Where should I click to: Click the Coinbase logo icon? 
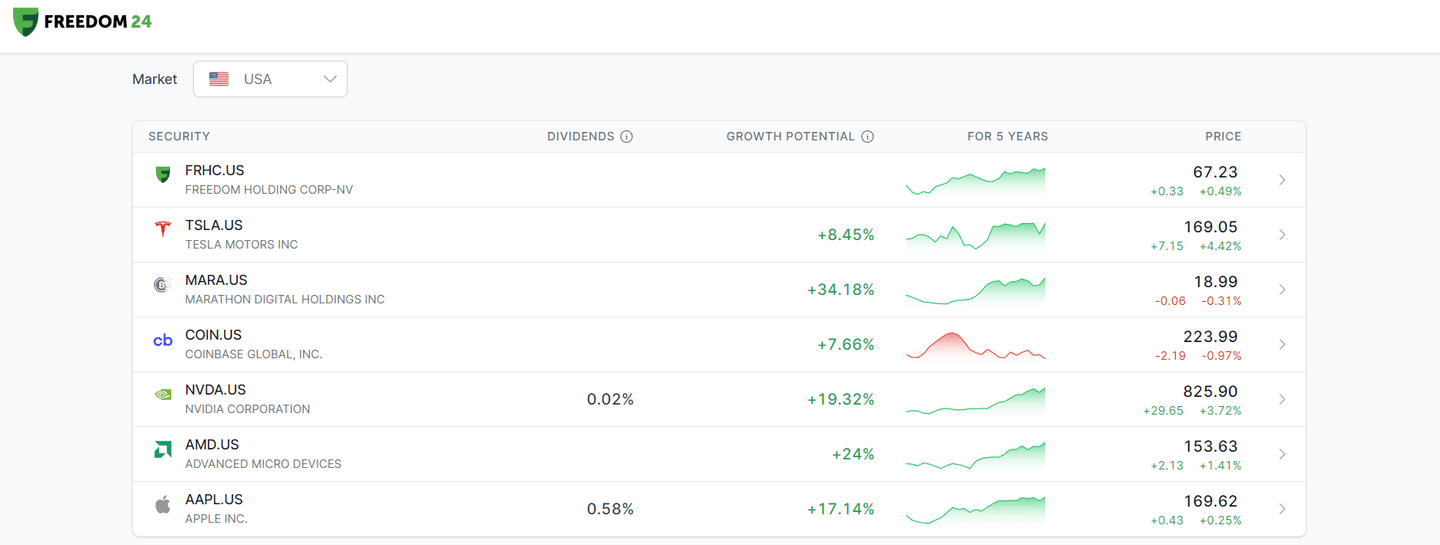tap(162, 340)
